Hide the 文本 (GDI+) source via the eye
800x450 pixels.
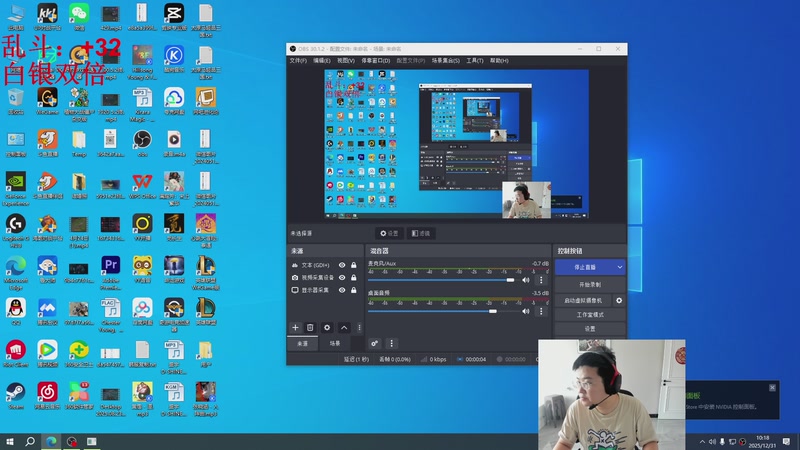coord(342,265)
